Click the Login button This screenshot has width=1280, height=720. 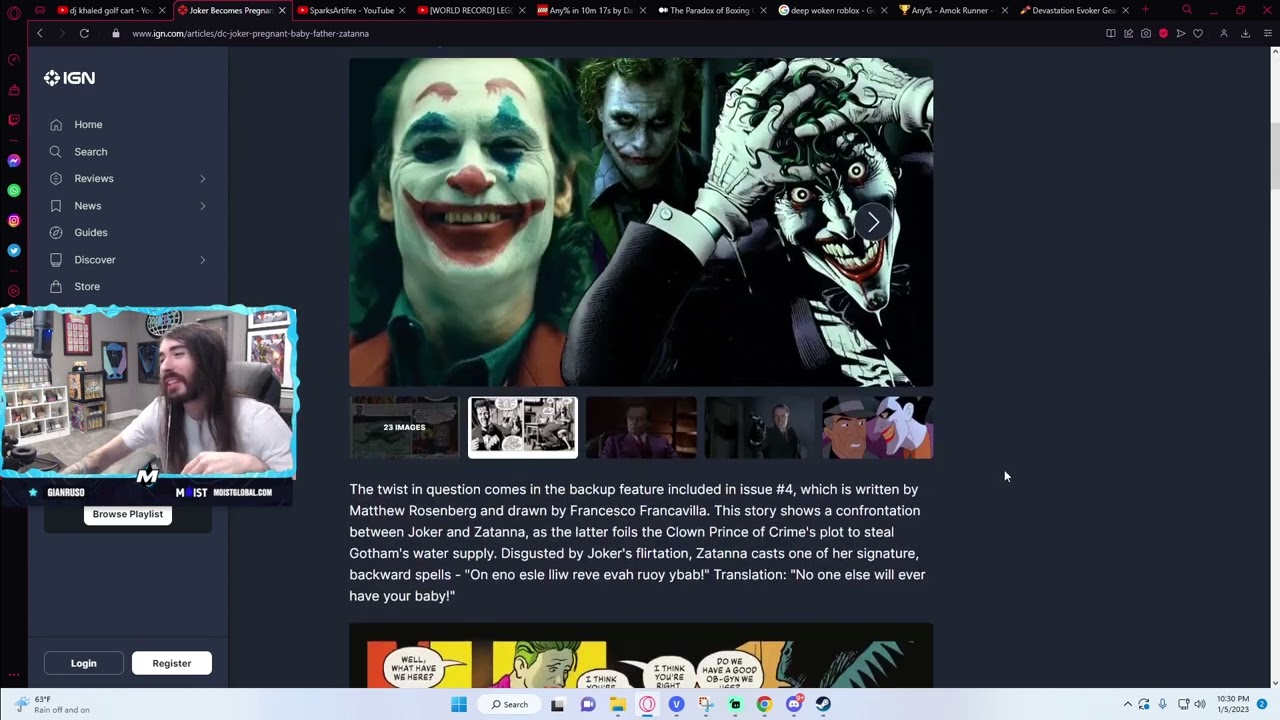coord(84,663)
